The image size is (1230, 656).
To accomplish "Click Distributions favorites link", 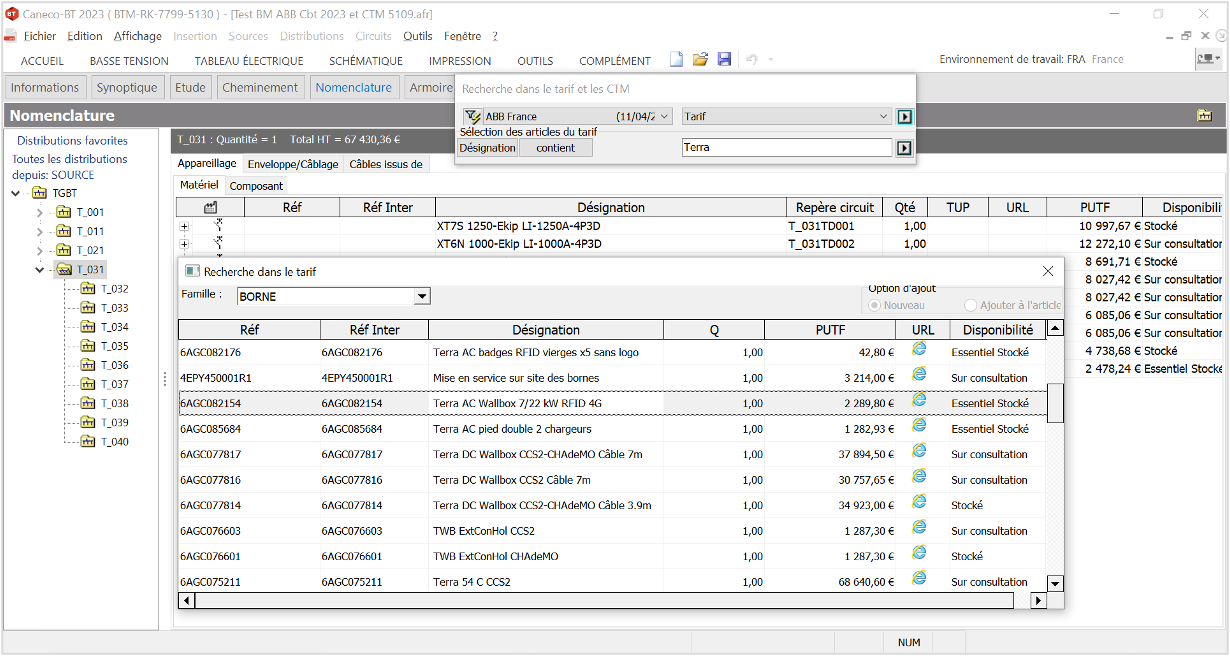I will point(72,141).
